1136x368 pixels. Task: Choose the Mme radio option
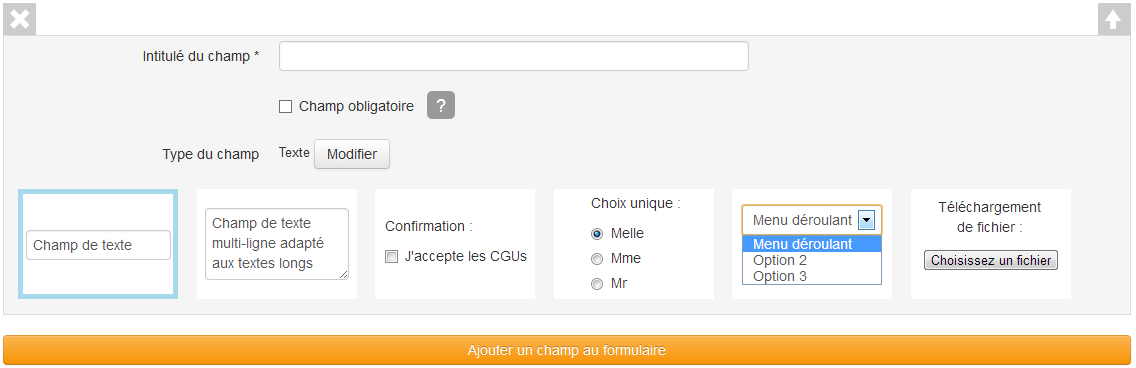point(597,259)
